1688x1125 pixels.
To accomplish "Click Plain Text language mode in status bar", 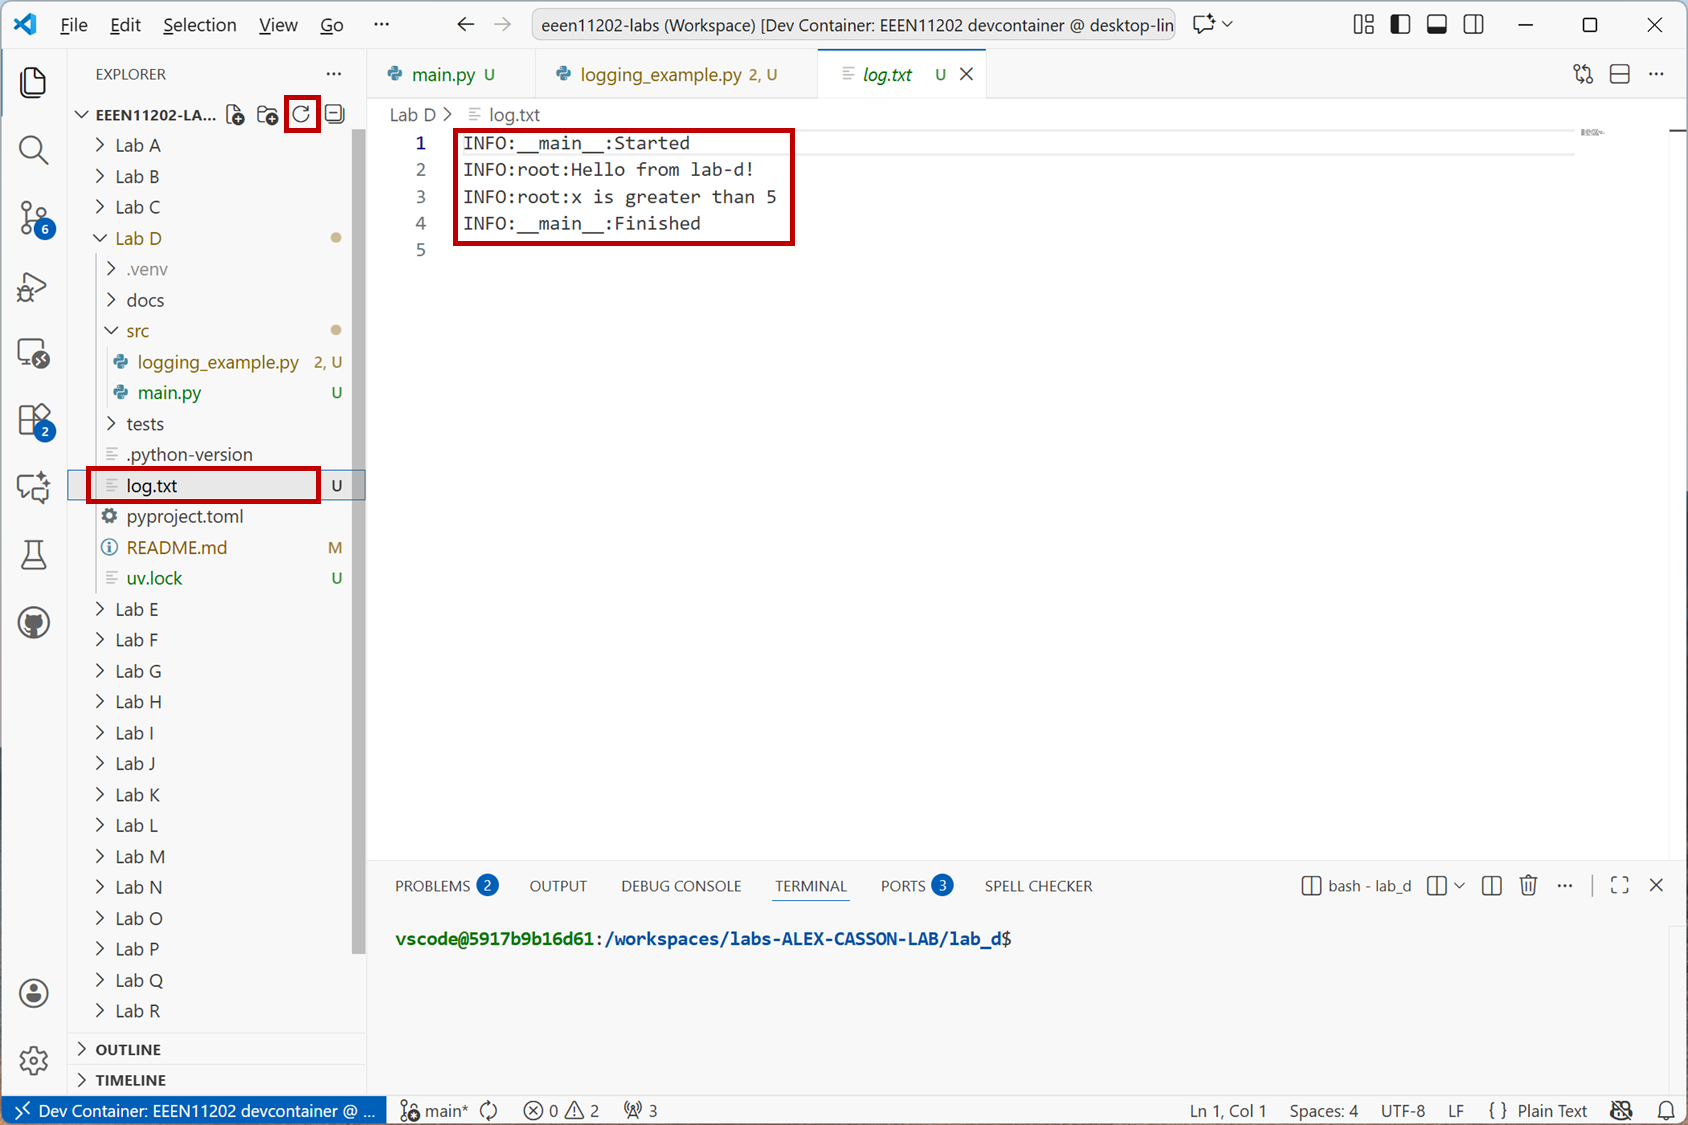I will (x=1551, y=1110).
